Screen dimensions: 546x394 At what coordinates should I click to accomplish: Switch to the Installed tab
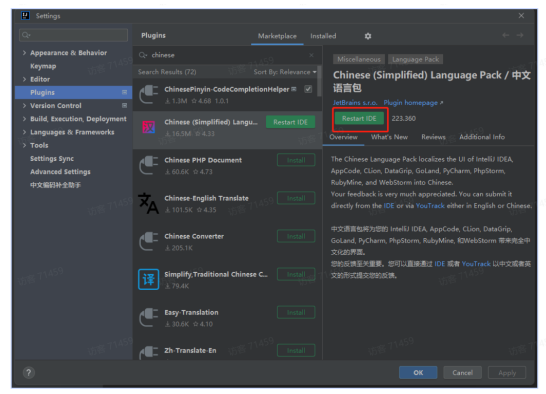click(323, 36)
